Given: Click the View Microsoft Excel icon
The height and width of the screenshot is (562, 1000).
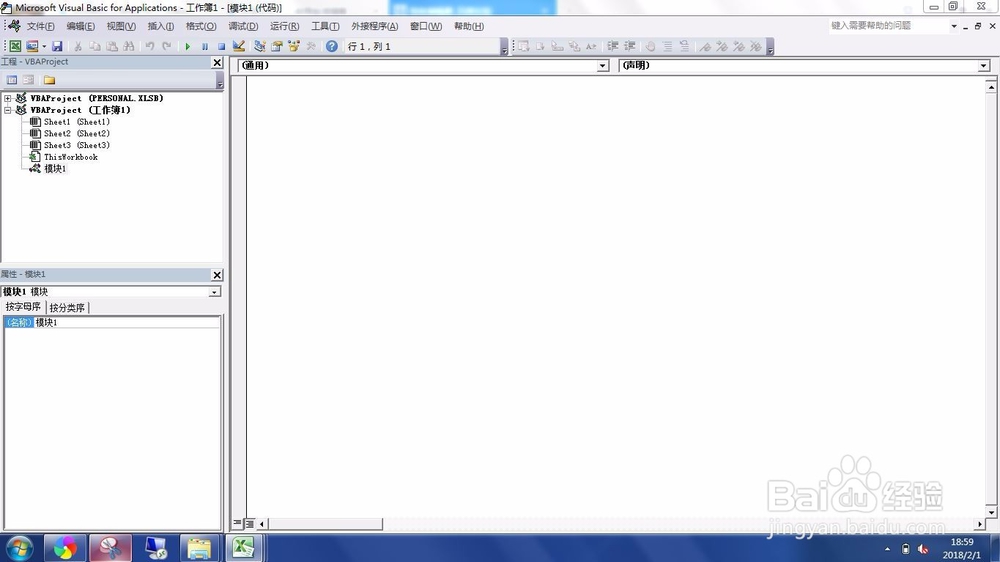Looking at the screenshot, I should (x=15, y=46).
